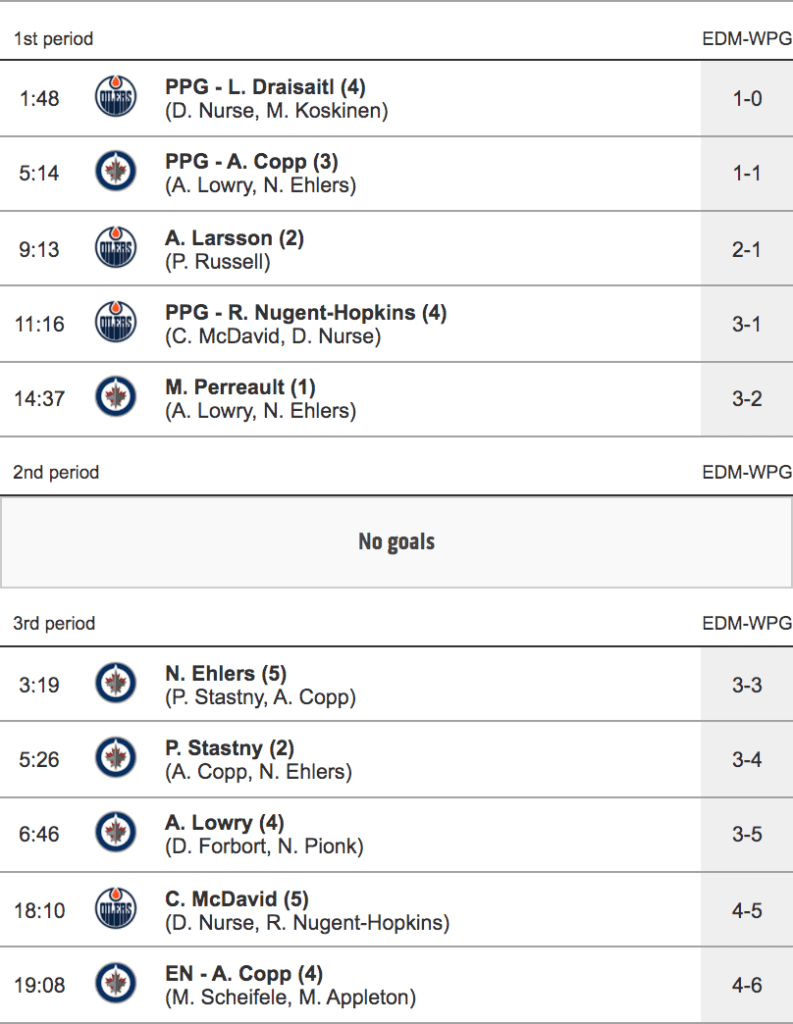Screen dimensions: 793x1024
Task: Click Jets logo at 5:14 Copp goal
Action: pyautogui.click(x=115, y=173)
